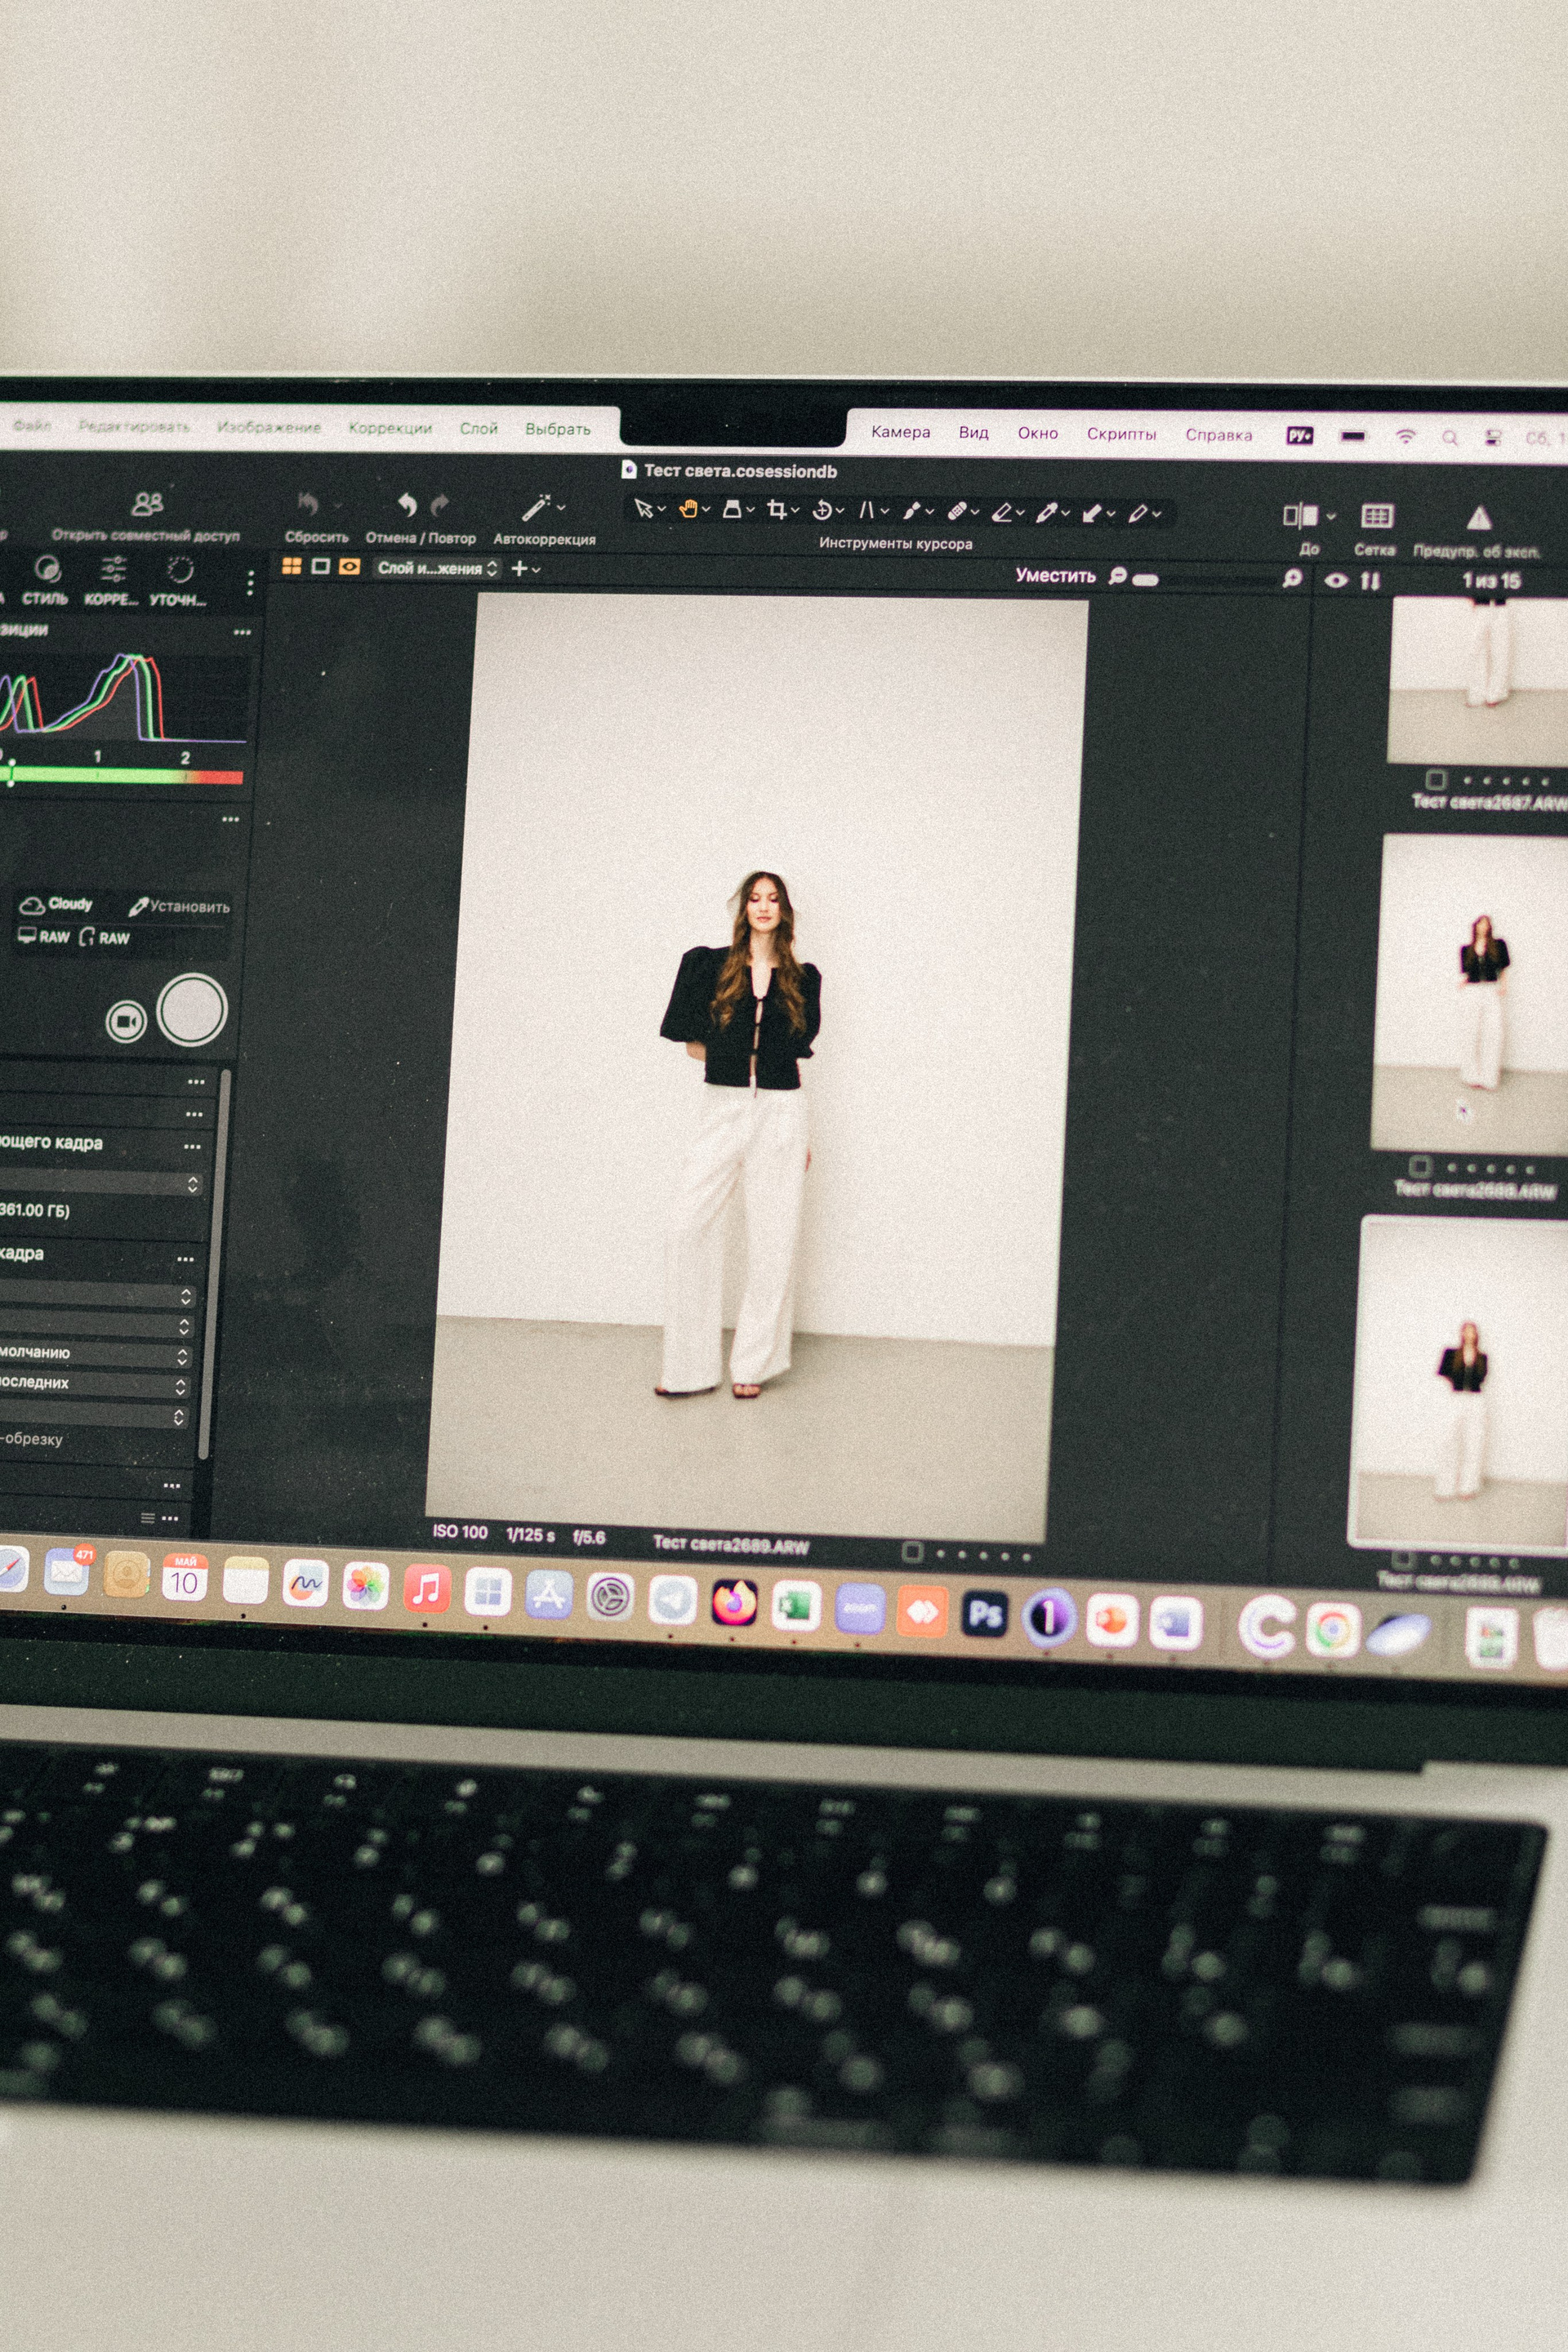The height and width of the screenshot is (2352, 1568).
Task: Select the Heal bandage tool
Action: click(x=956, y=512)
